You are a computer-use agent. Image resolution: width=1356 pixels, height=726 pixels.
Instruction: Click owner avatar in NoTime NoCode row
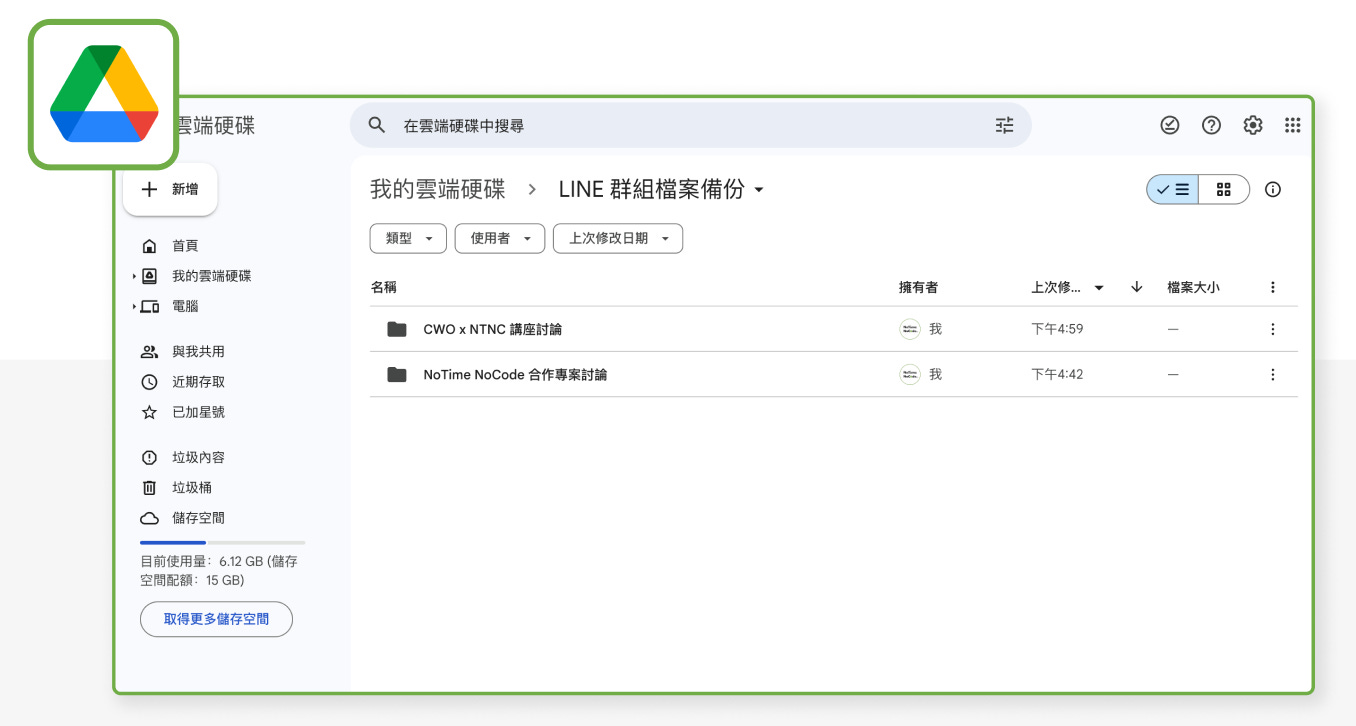910,375
